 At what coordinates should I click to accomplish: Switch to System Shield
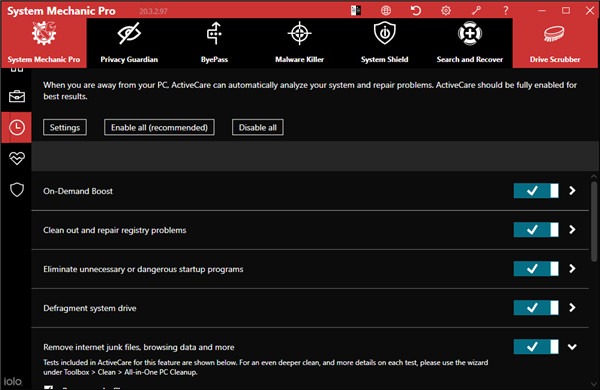click(x=384, y=43)
